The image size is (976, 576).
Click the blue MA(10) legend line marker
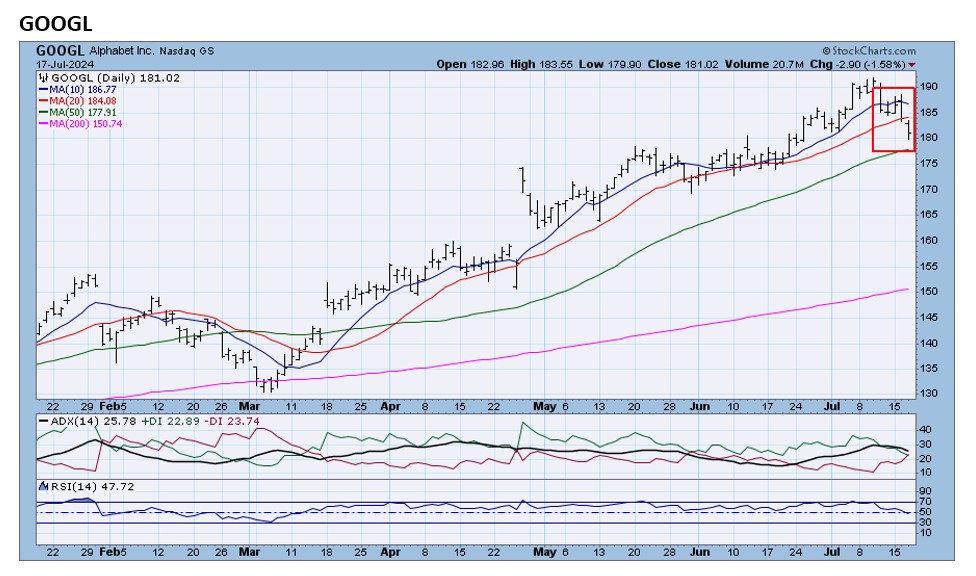click(x=44, y=89)
